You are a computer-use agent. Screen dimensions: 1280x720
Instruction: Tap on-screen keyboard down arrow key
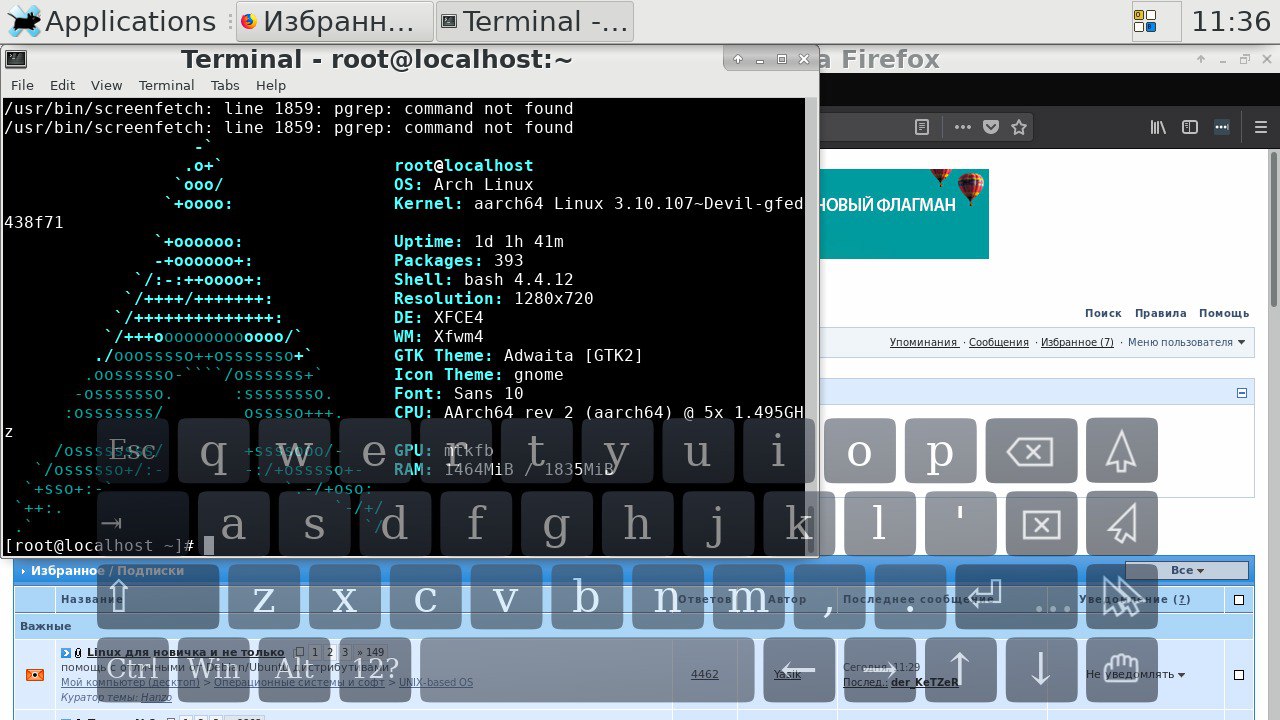click(1041, 670)
